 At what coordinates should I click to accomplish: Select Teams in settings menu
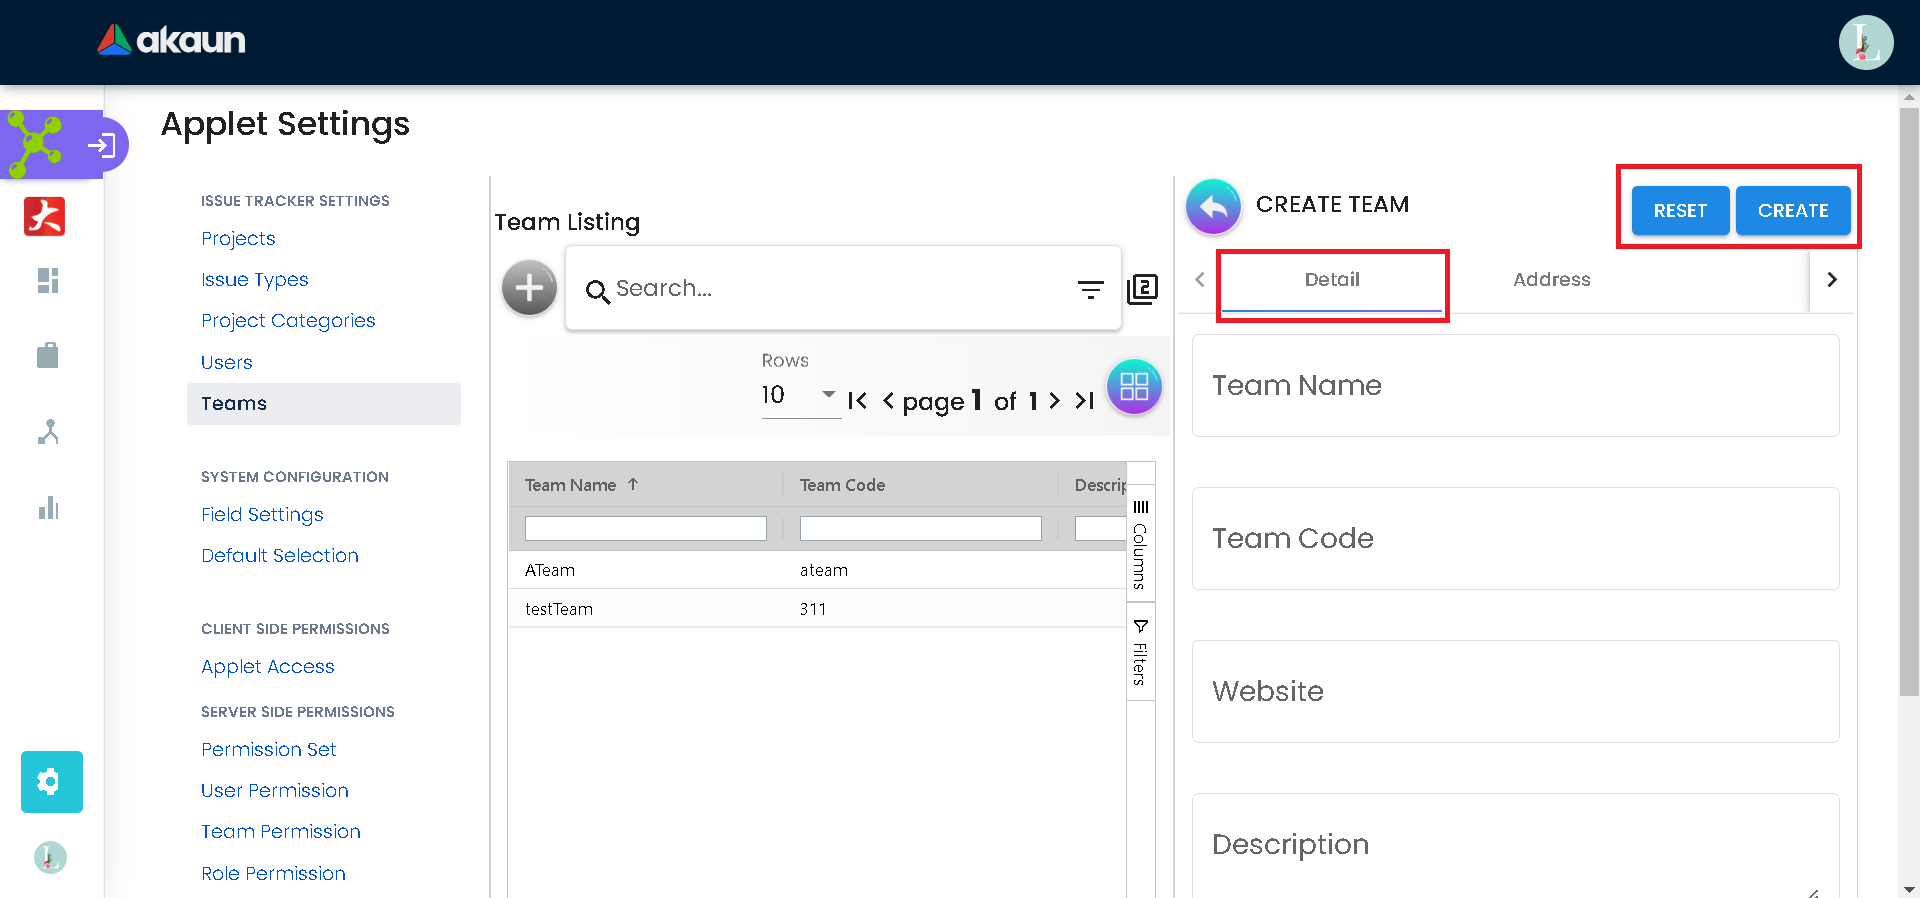click(x=324, y=404)
